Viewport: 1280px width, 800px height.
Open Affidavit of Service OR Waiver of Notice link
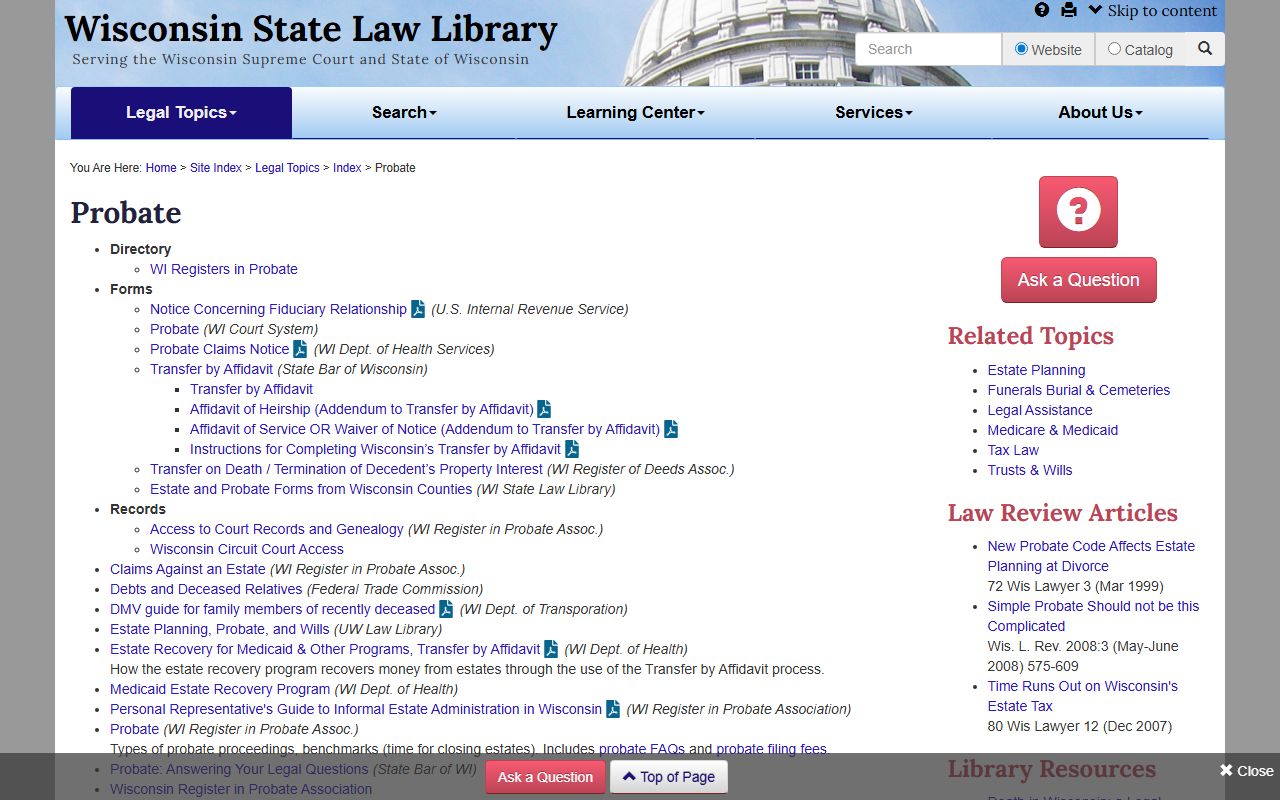pos(425,429)
